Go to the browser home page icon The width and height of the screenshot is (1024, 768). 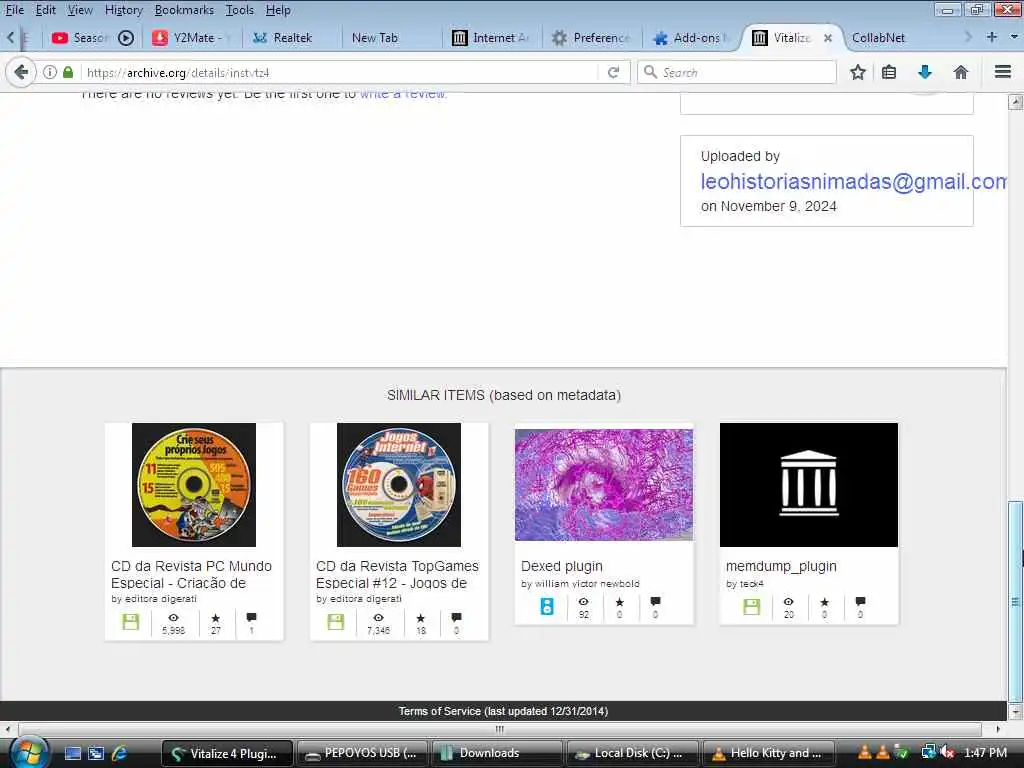point(961,72)
